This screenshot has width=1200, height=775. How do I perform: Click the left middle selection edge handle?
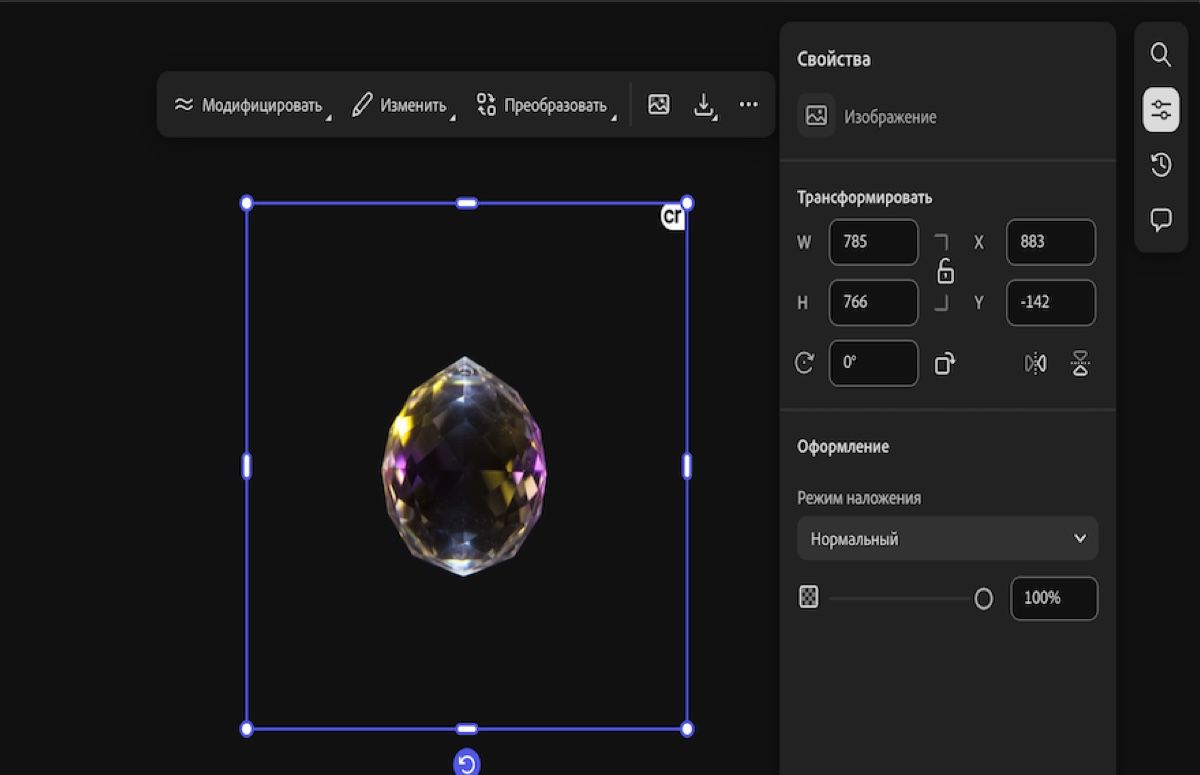247,465
